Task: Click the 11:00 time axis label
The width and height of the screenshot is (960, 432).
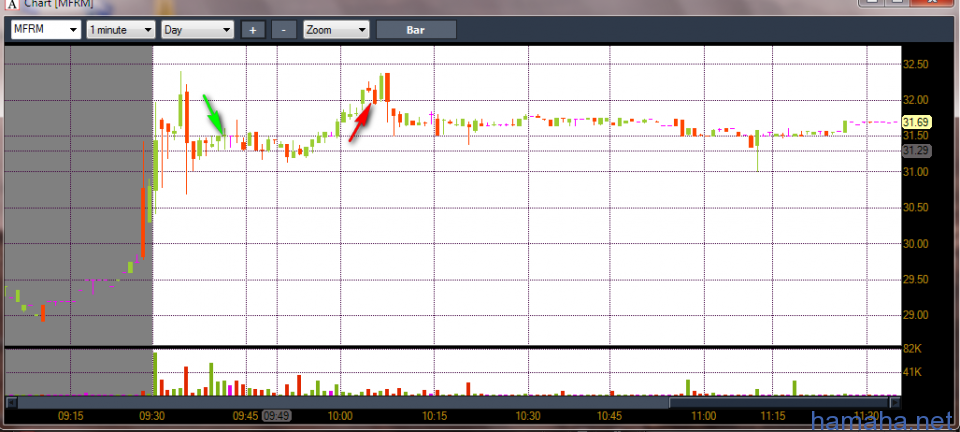Action: tap(704, 415)
